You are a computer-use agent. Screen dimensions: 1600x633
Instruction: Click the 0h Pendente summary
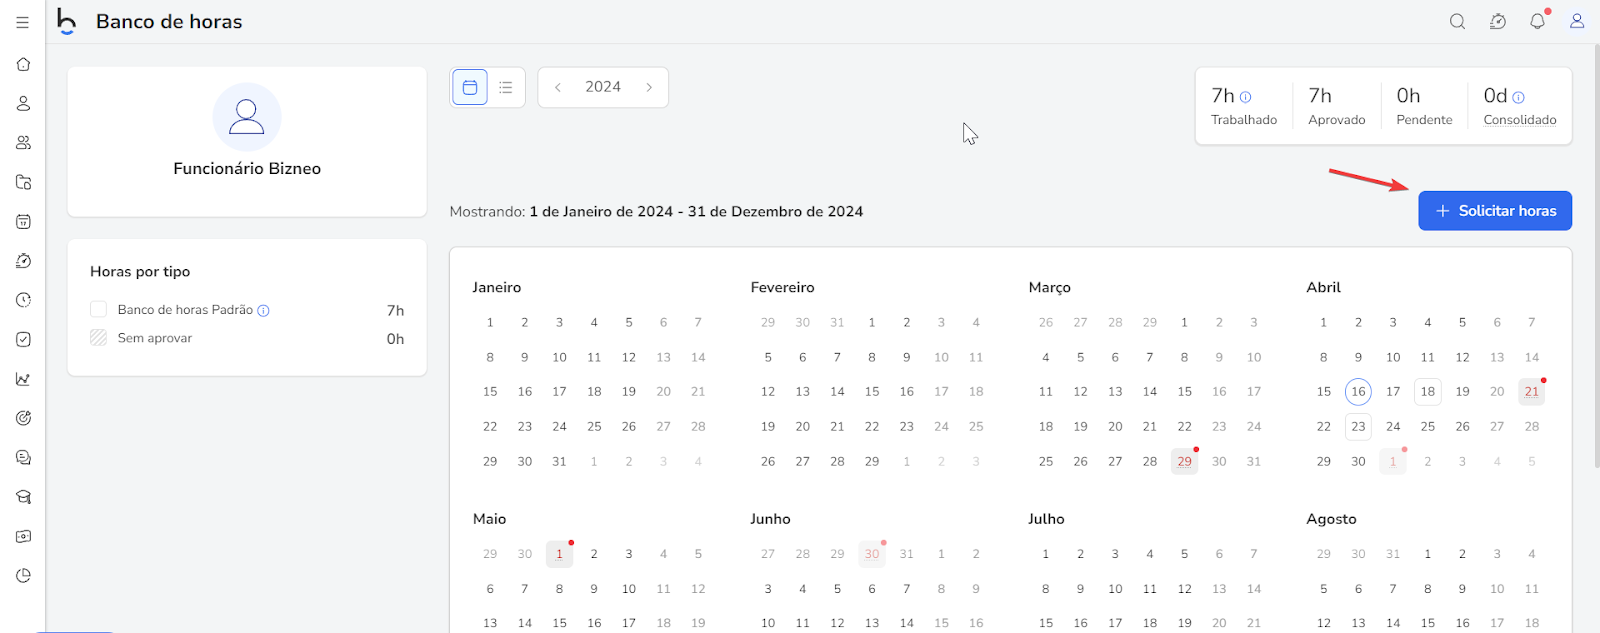click(x=1424, y=106)
